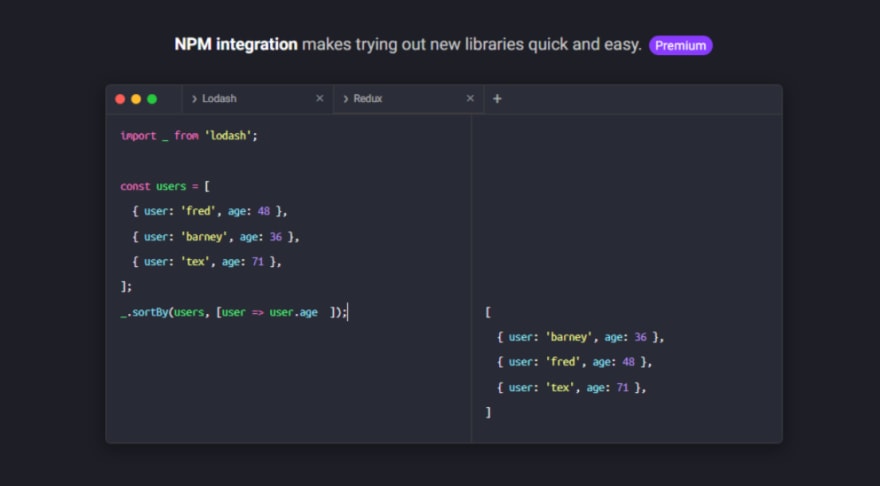880x486 pixels.
Task: Click the closing bracket in output panel
Action: click(x=488, y=412)
